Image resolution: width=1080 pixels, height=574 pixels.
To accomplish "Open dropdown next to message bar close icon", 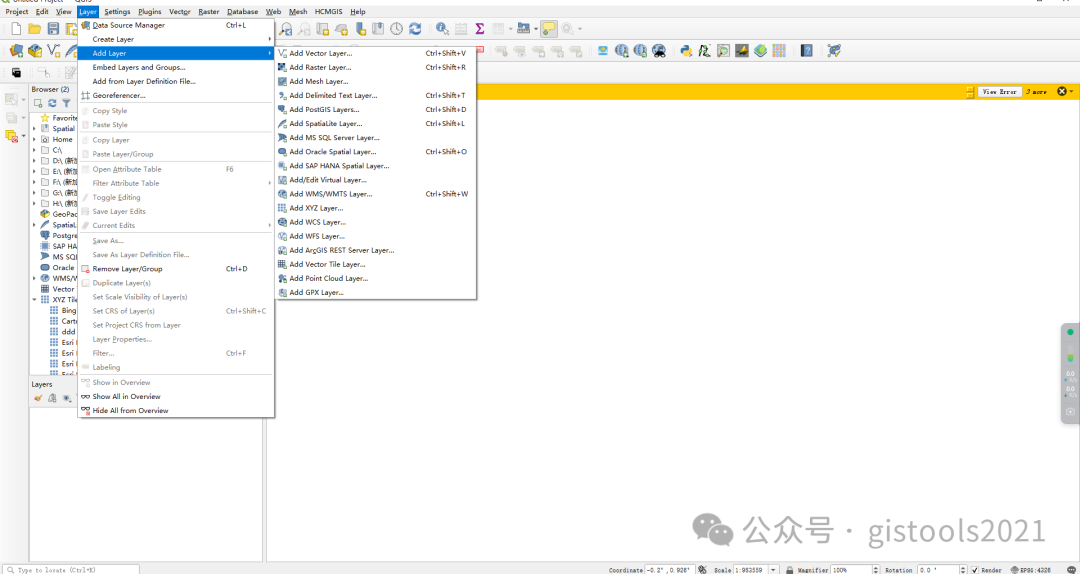I will click(x=1072, y=91).
